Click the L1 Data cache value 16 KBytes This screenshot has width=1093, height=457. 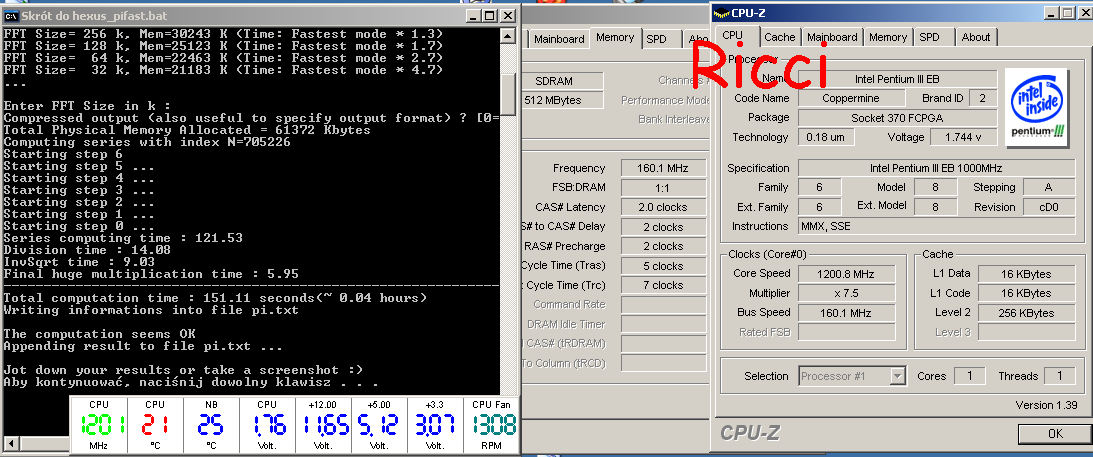[x=1026, y=274]
